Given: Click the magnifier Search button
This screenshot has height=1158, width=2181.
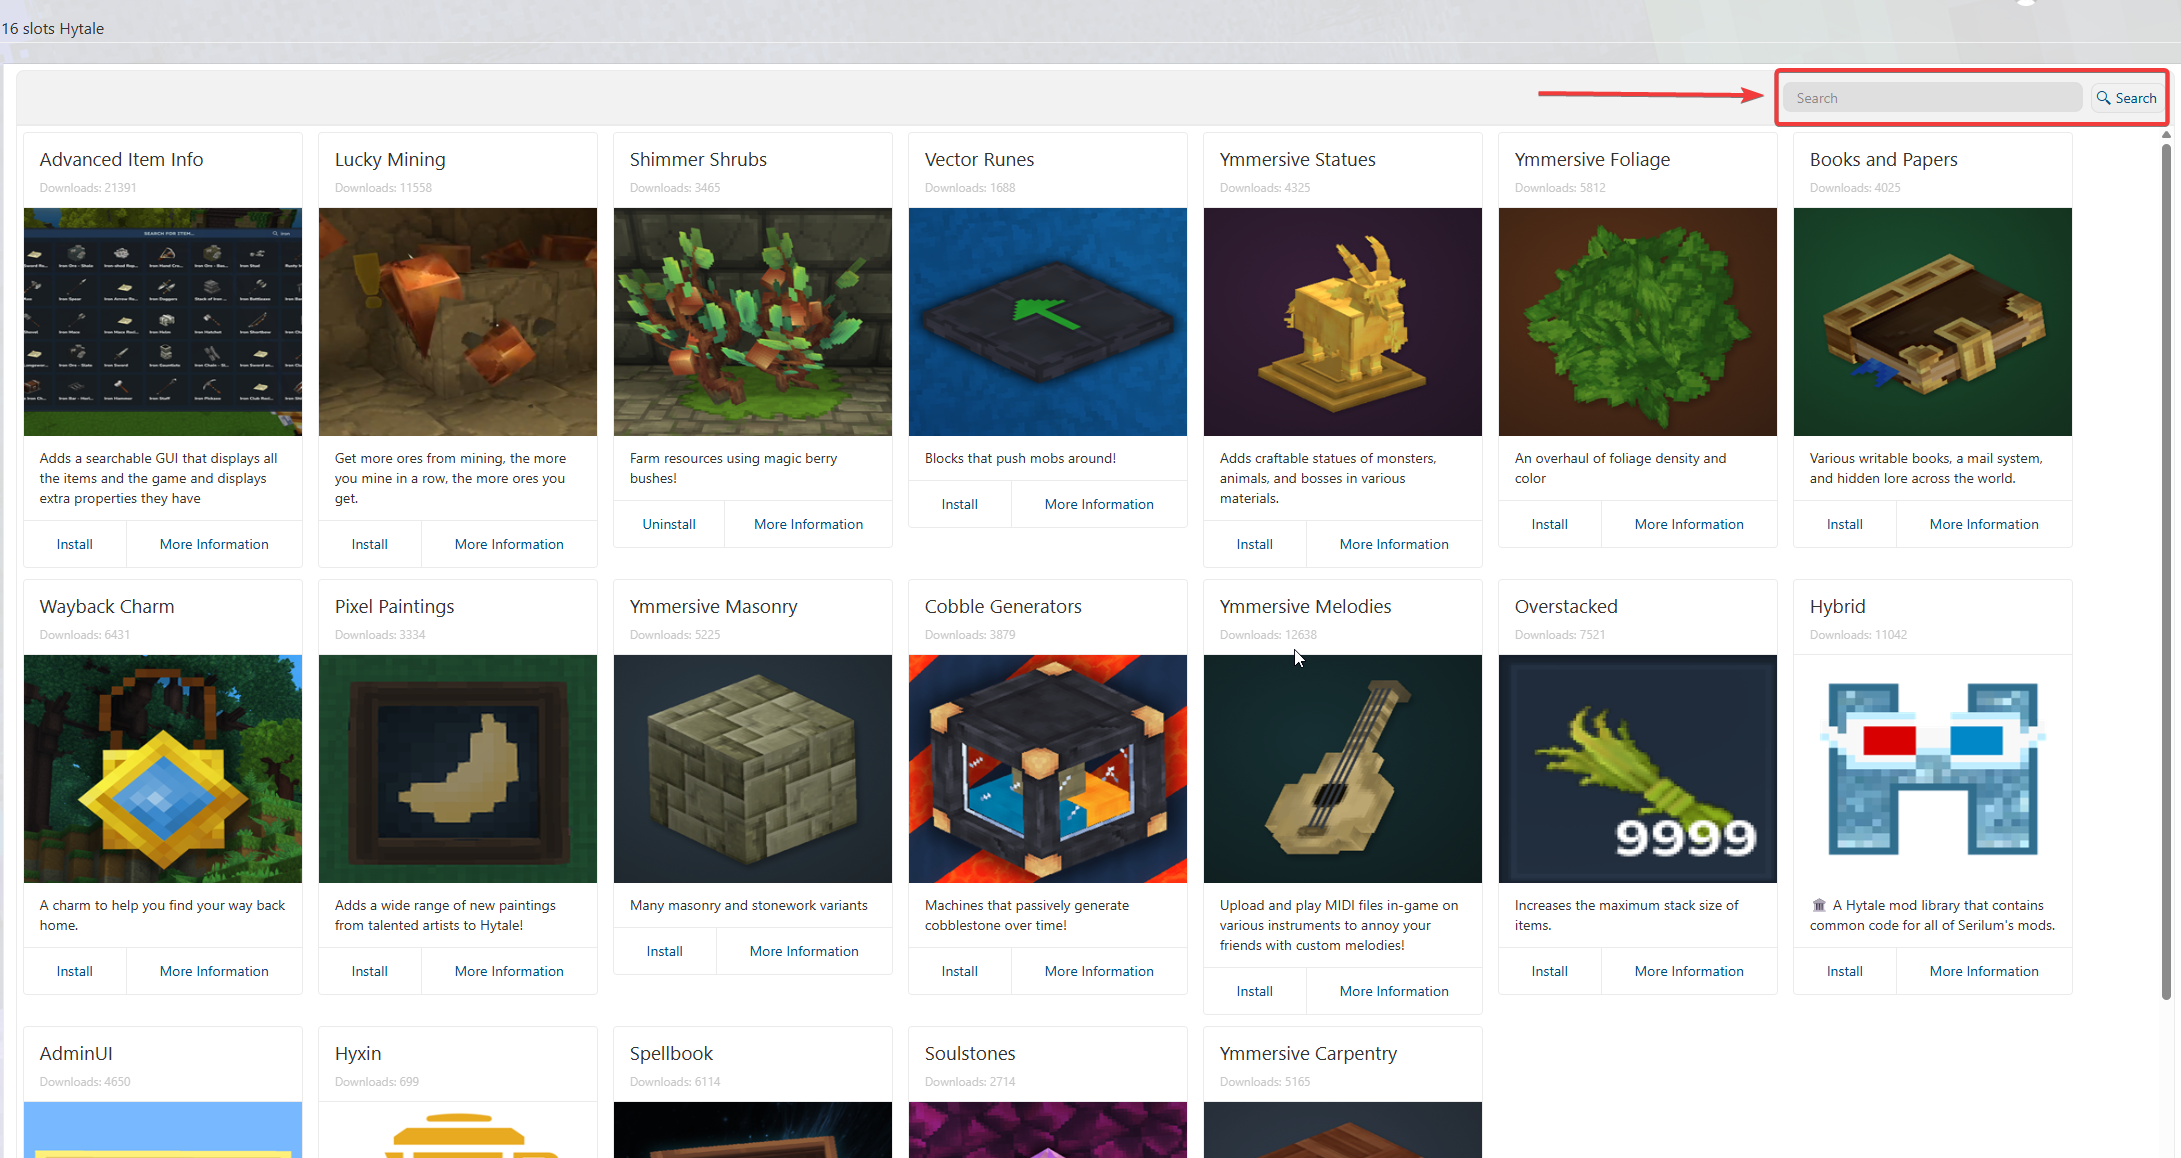Looking at the screenshot, I should [2126, 98].
